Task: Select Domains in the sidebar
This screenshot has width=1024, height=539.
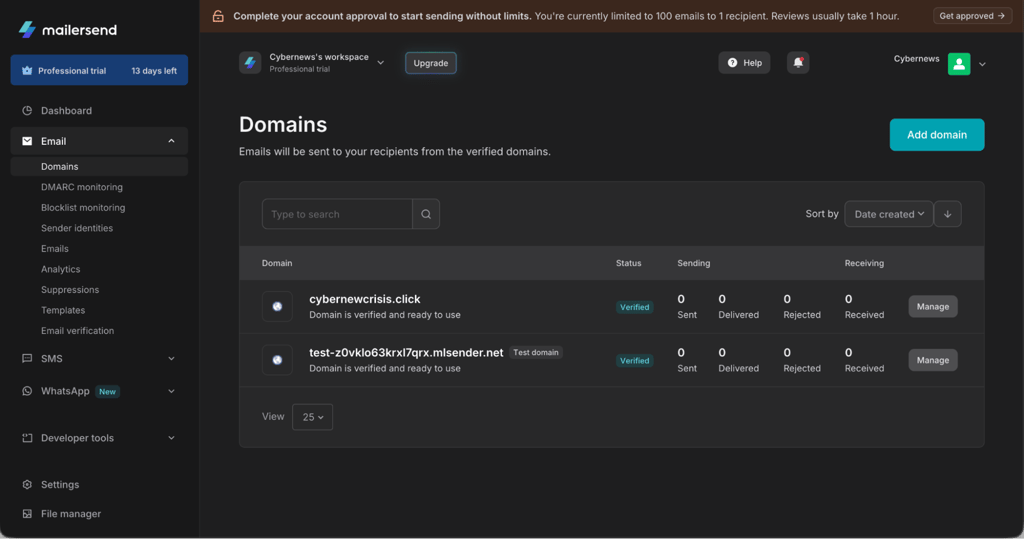Action: coord(99,167)
